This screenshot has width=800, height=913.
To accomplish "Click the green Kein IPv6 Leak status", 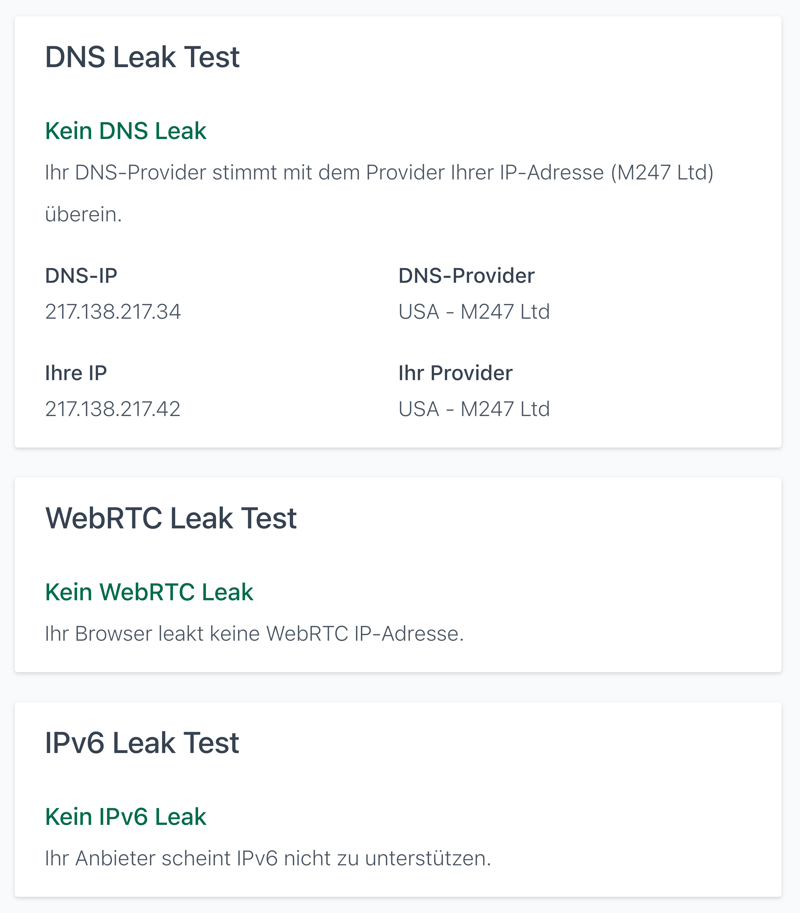I will 126,817.
